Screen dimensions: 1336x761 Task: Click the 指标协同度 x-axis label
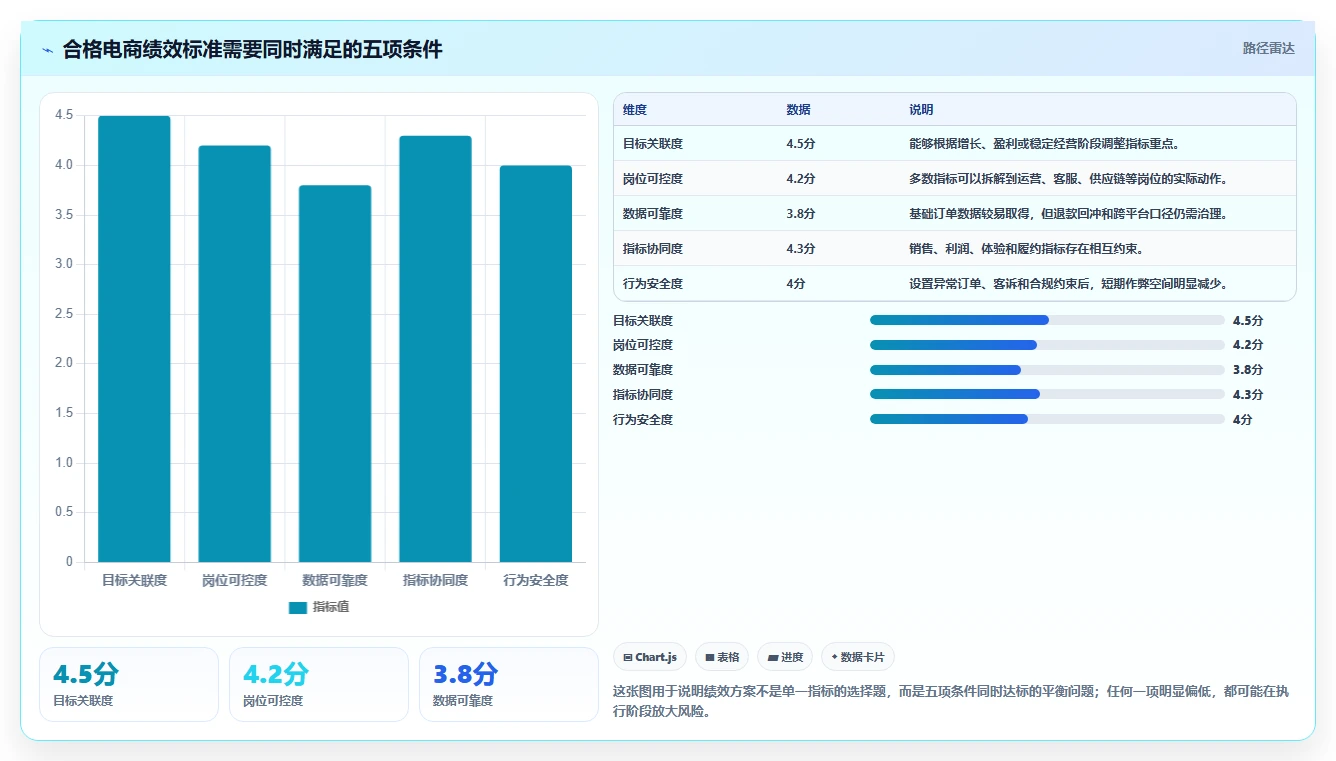435,580
